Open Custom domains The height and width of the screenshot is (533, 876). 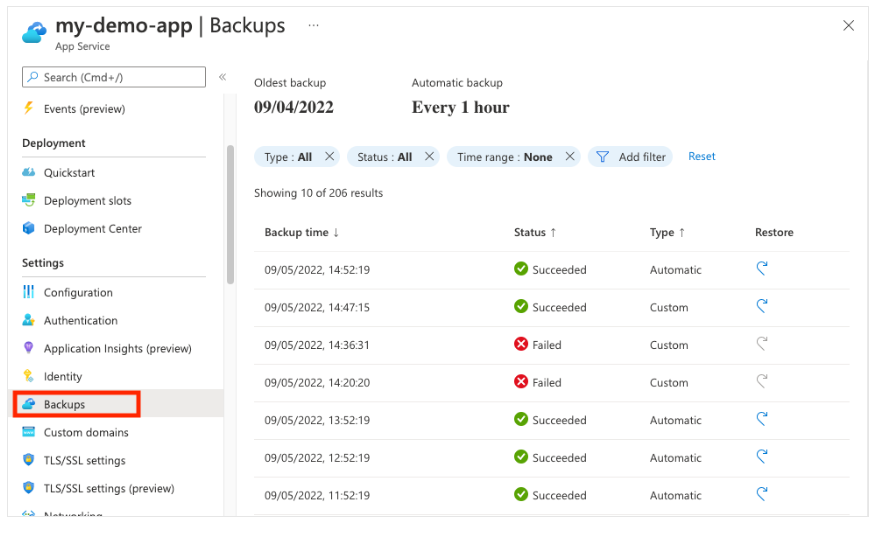[x=86, y=432]
